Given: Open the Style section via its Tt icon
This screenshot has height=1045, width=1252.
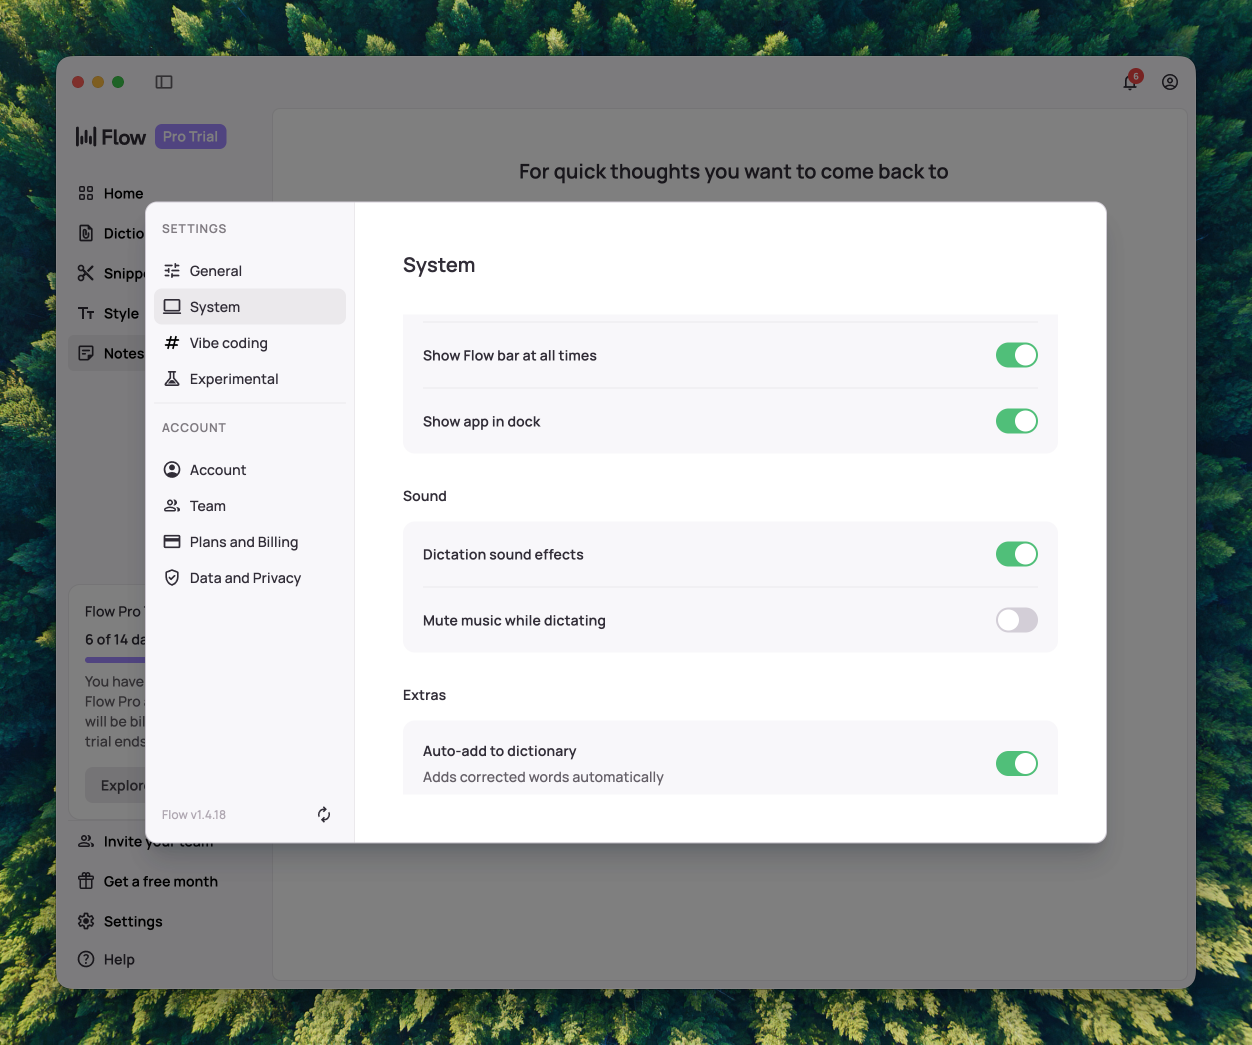Looking at the screenshot, I should point(87,313).
